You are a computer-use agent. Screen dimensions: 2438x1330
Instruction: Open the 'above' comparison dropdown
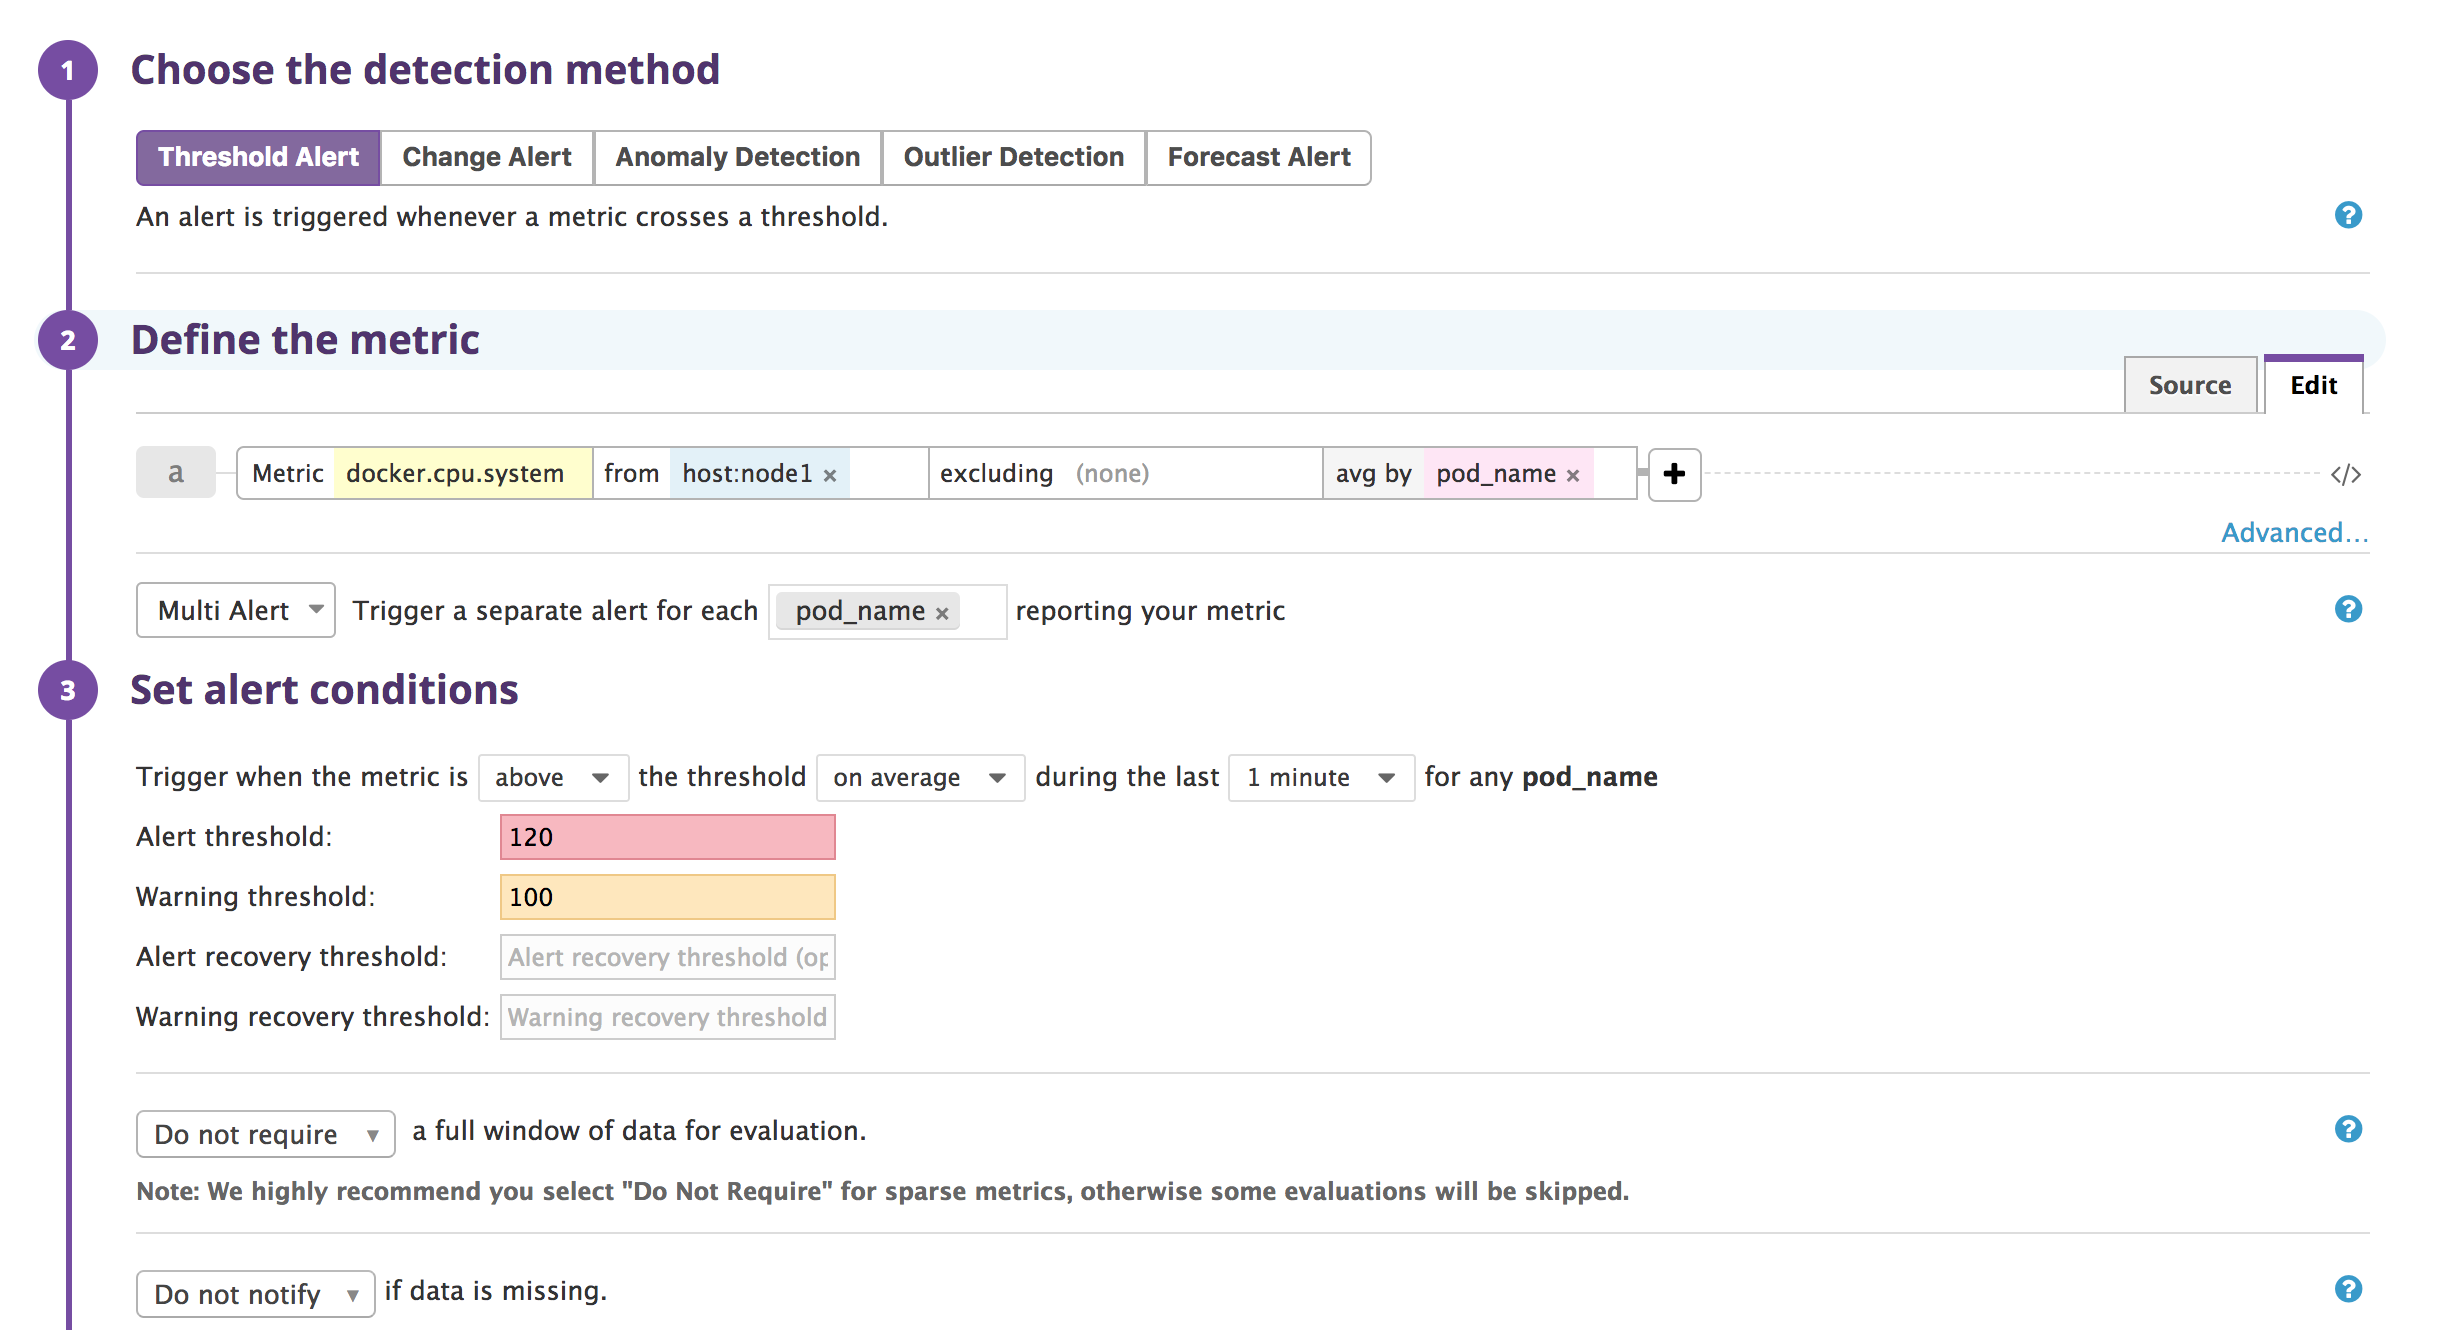(553, 777)
